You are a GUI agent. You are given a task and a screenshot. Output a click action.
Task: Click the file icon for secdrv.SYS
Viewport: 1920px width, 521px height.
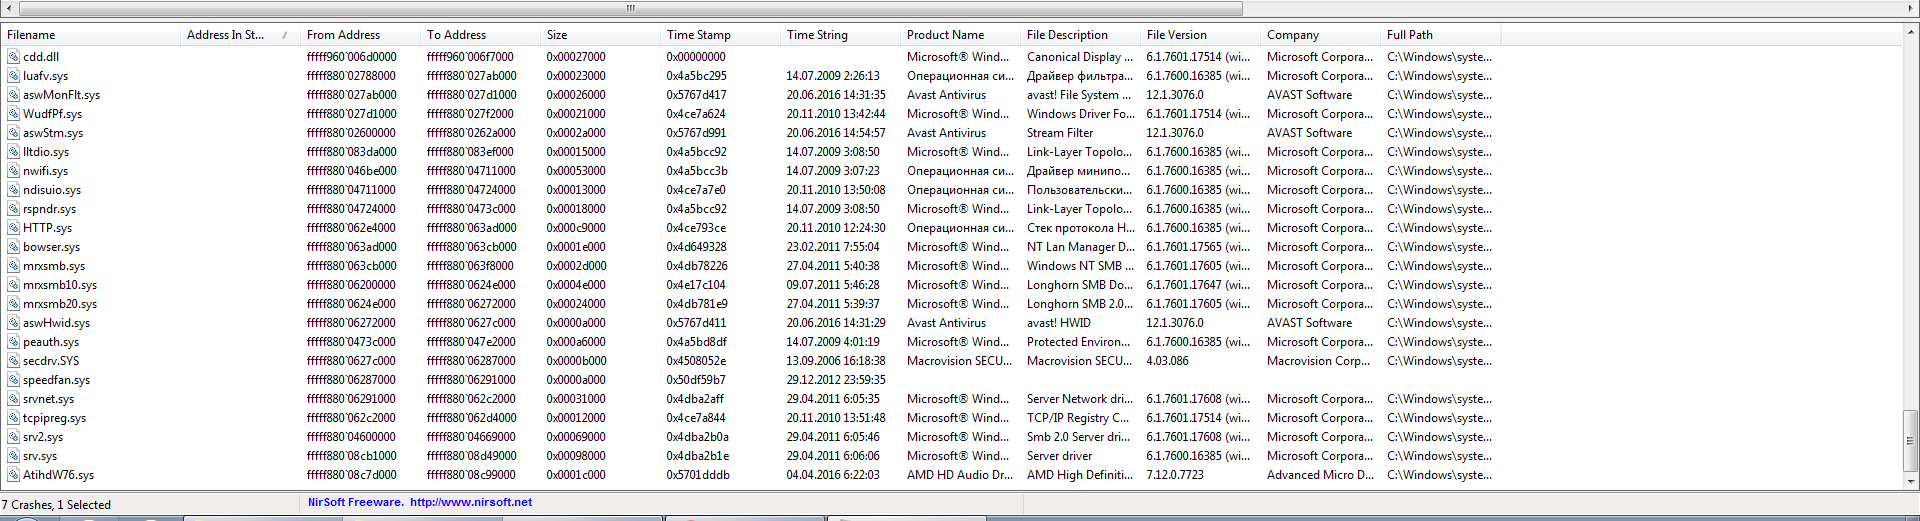[x=13, y=361]
